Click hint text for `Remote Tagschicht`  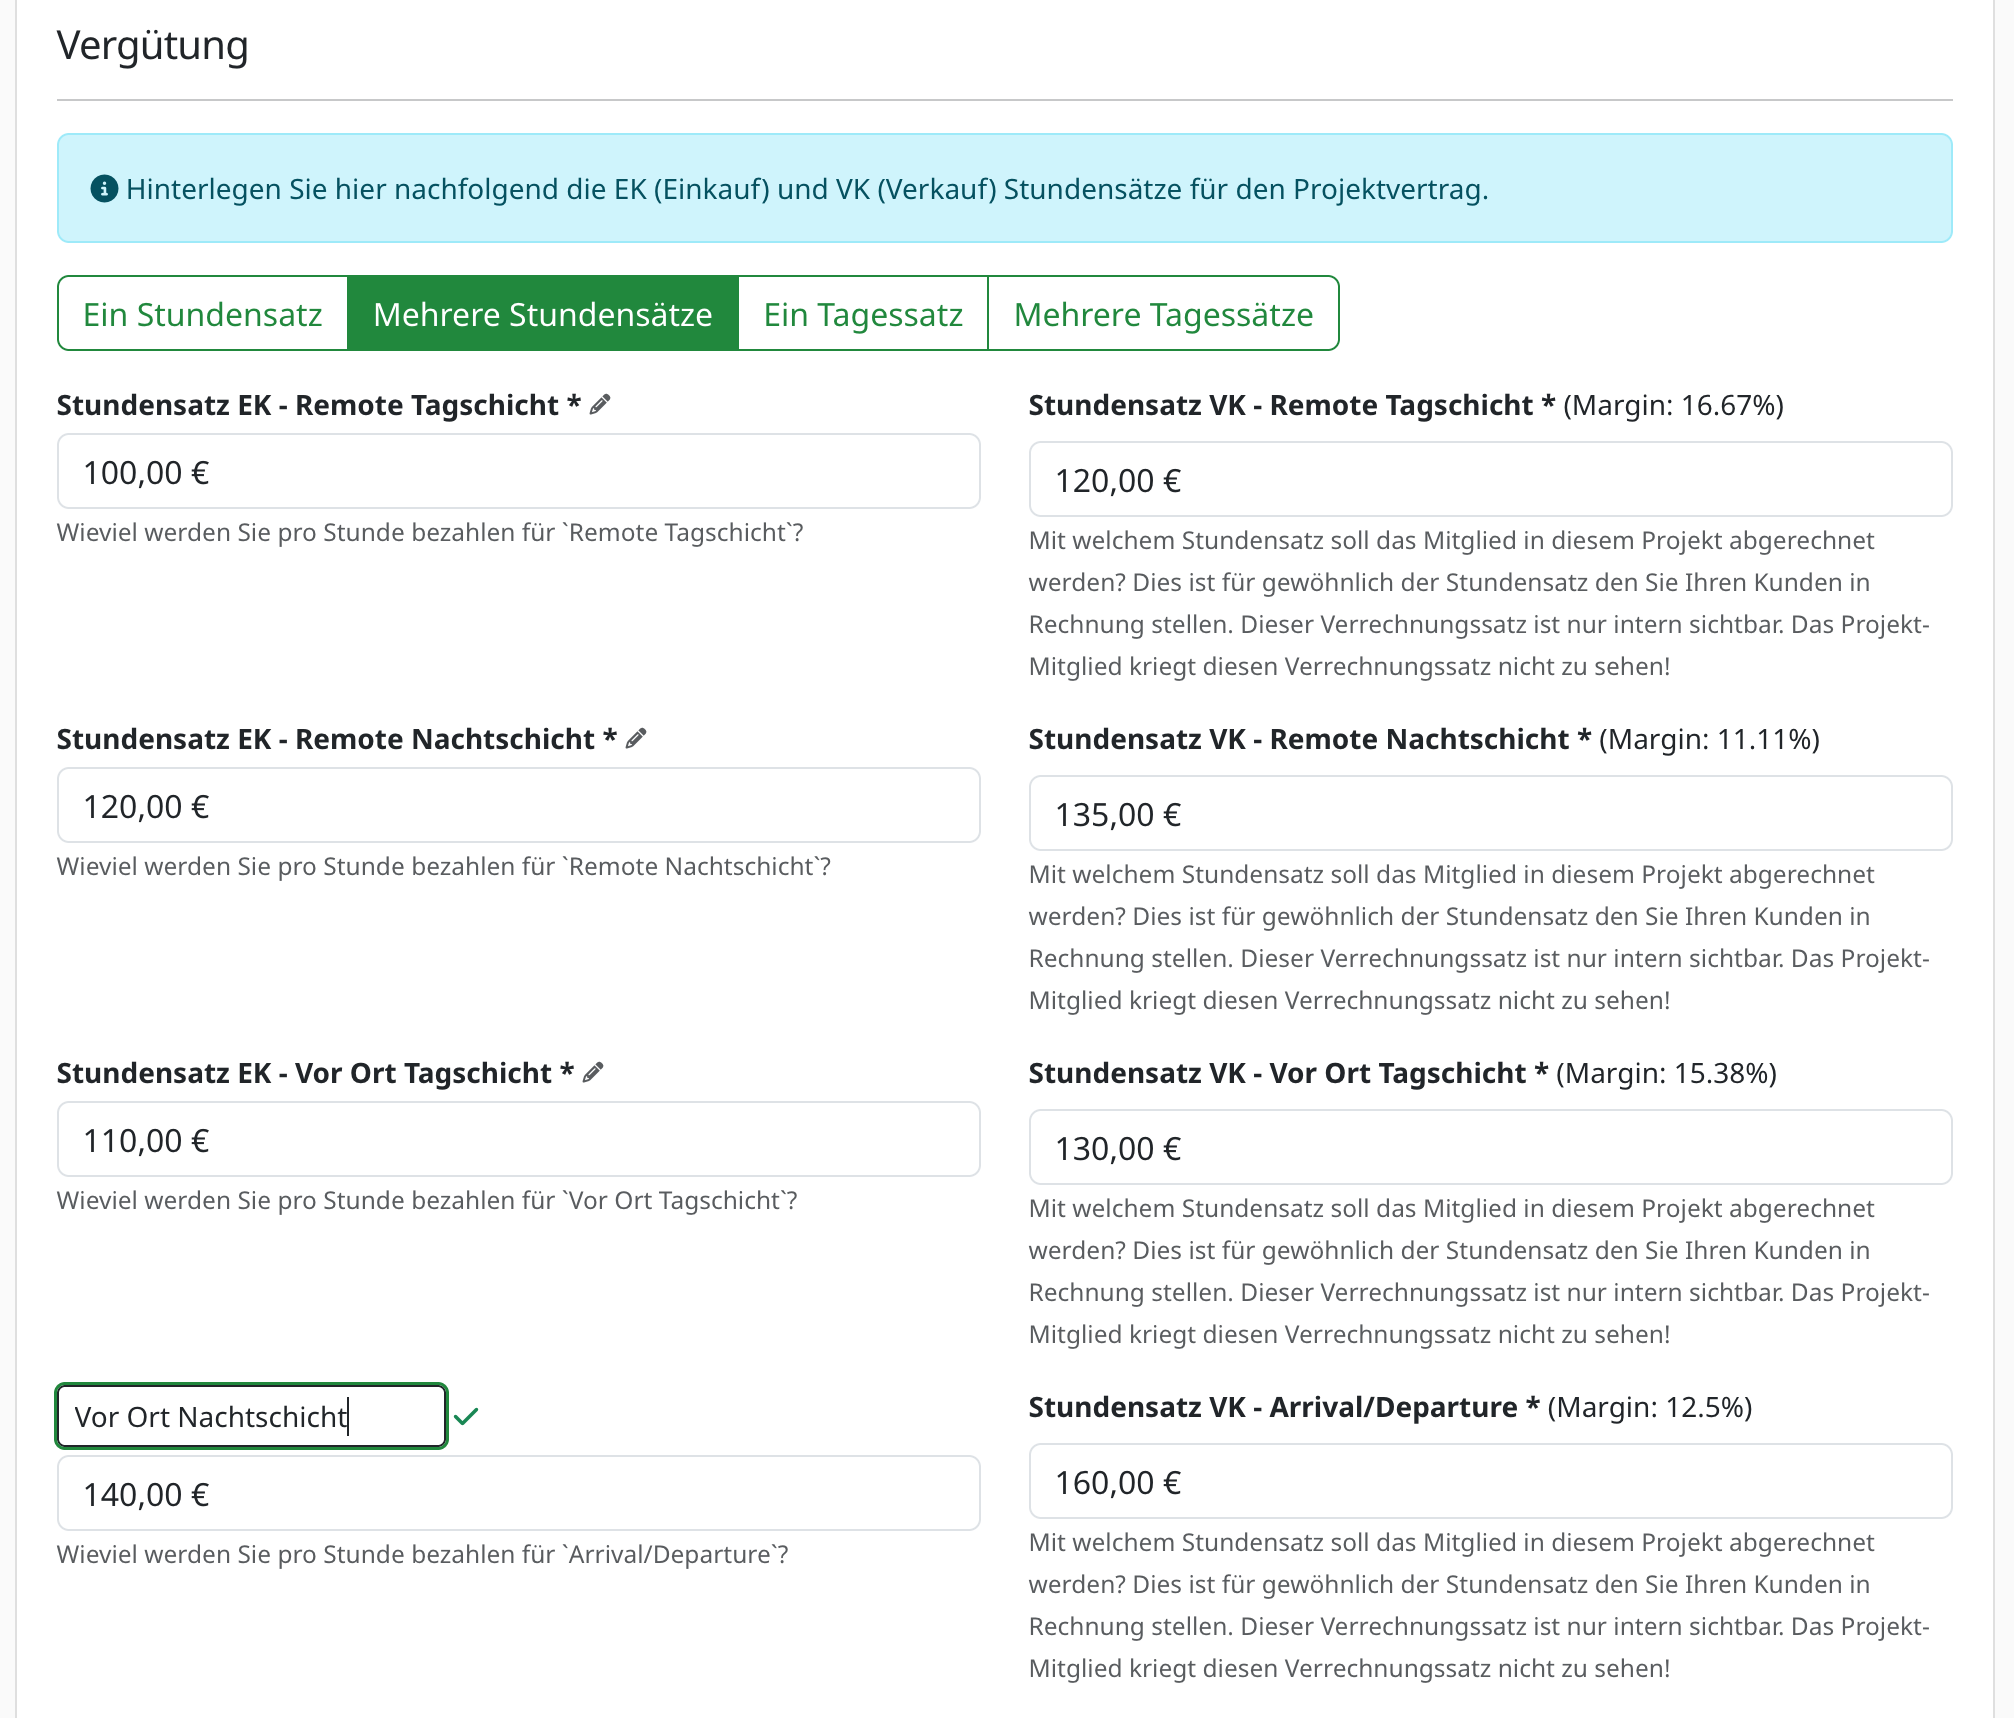pyautogui.click(x=430, y=532)
